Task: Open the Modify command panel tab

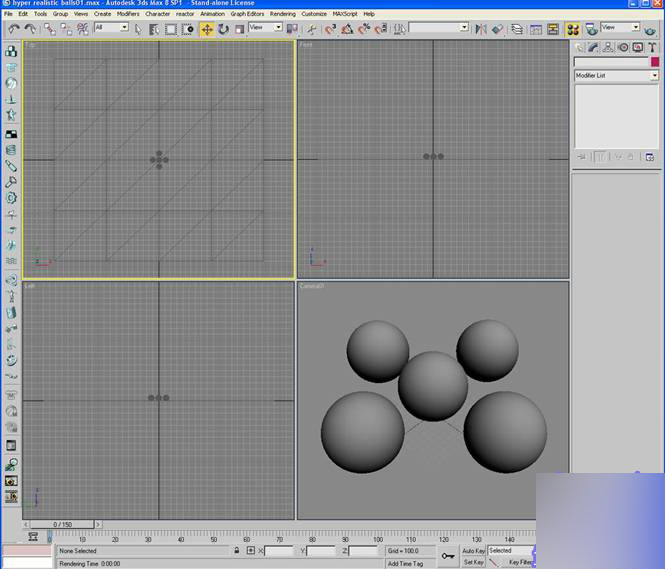Action: pyautogui.click(x=593, y=47)
